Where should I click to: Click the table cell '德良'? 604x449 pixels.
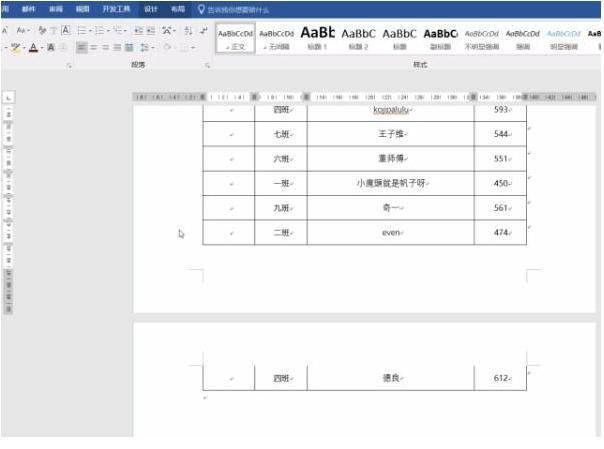click(x=391, y=378)
